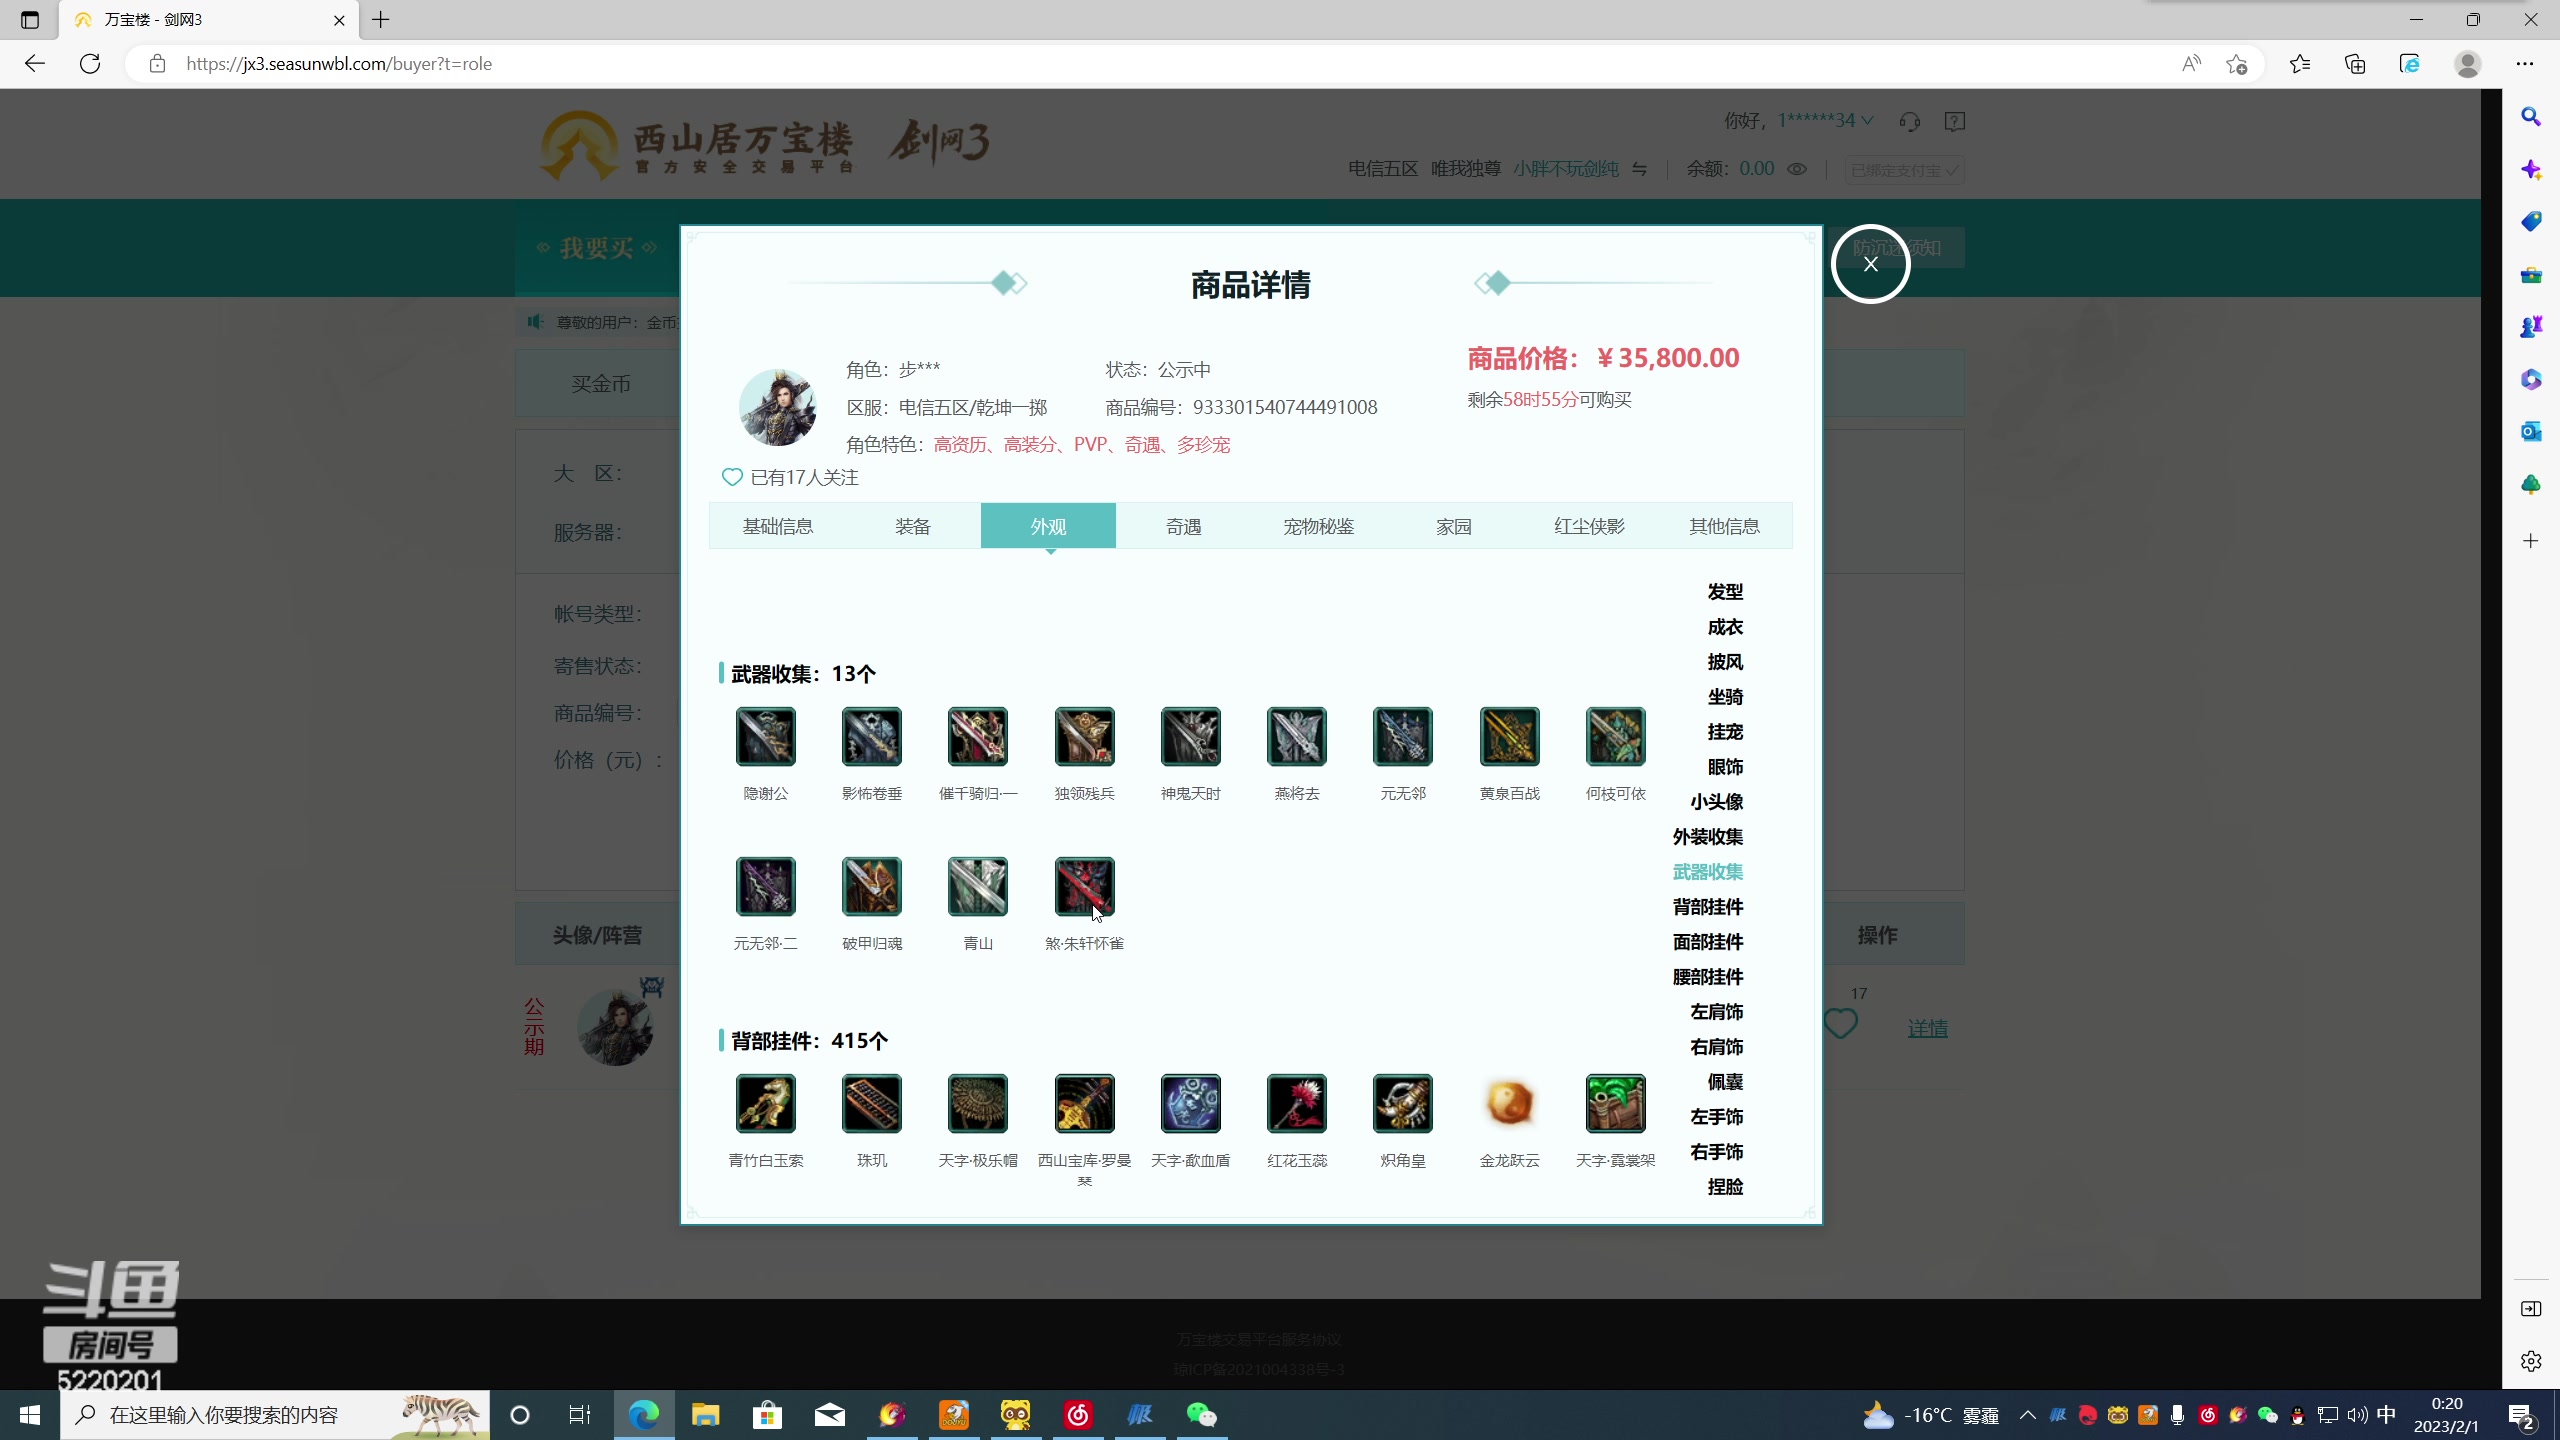Jump to the 小头像 section
Image resolution: width=2560 pixels, height=1440 pixels.
[x=1716, y=802]
